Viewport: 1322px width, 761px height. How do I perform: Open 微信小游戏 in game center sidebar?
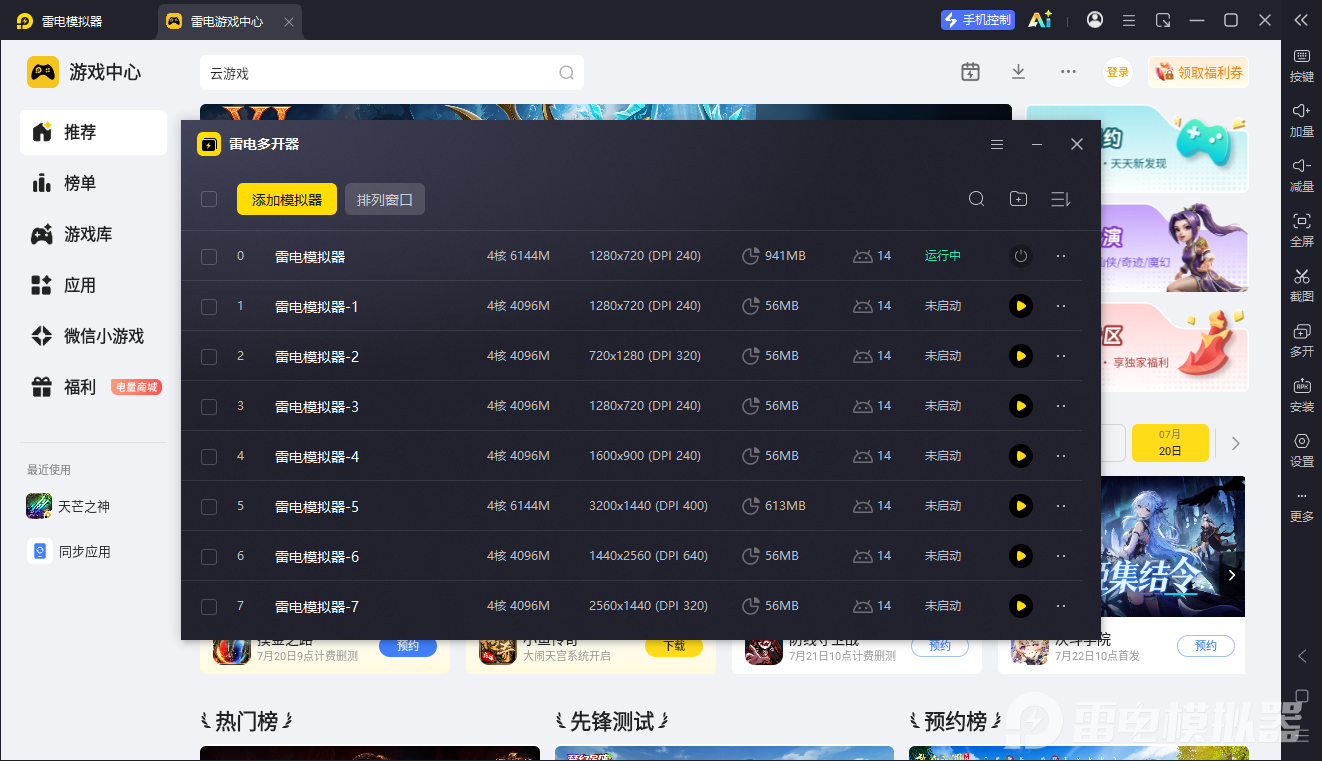[x=93, y=336]
